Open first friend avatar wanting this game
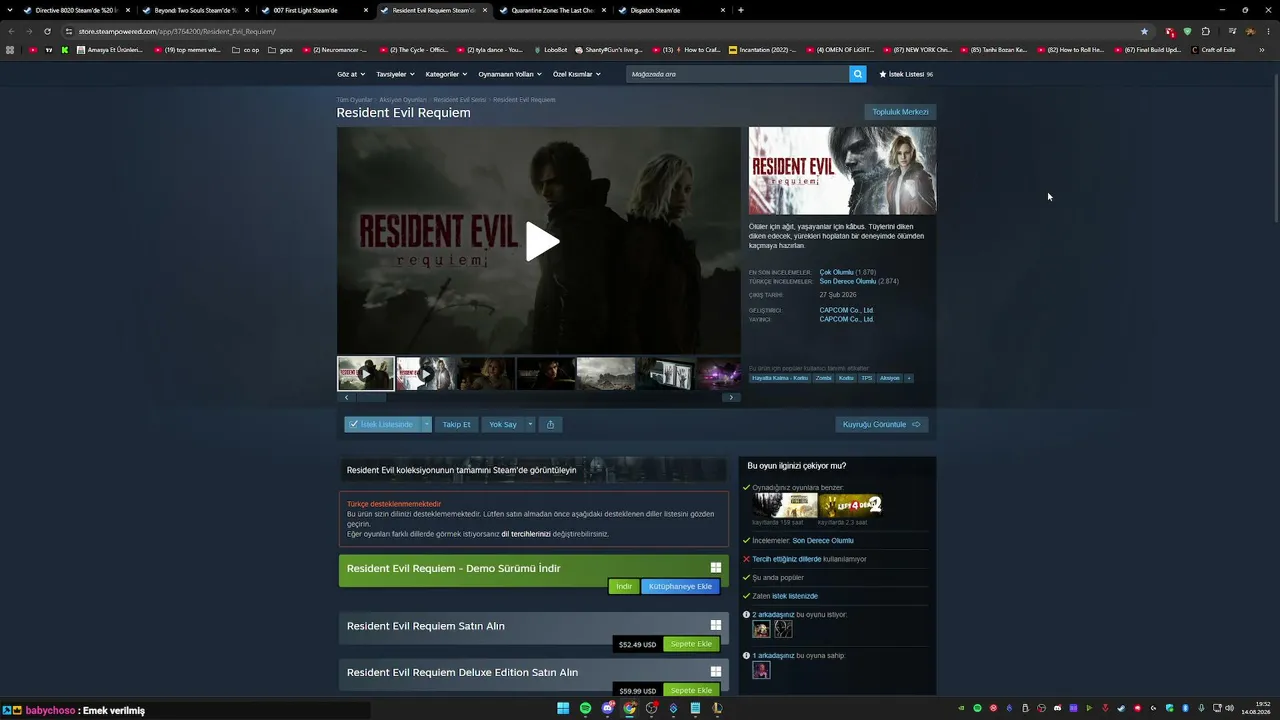Screen dimensions: 1280x720 (x=761, y=629)
